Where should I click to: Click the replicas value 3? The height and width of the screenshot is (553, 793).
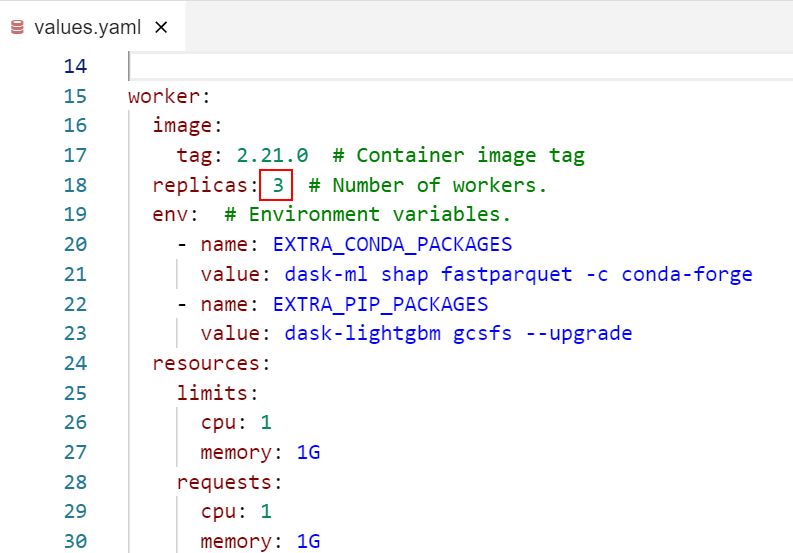[278, 185]
